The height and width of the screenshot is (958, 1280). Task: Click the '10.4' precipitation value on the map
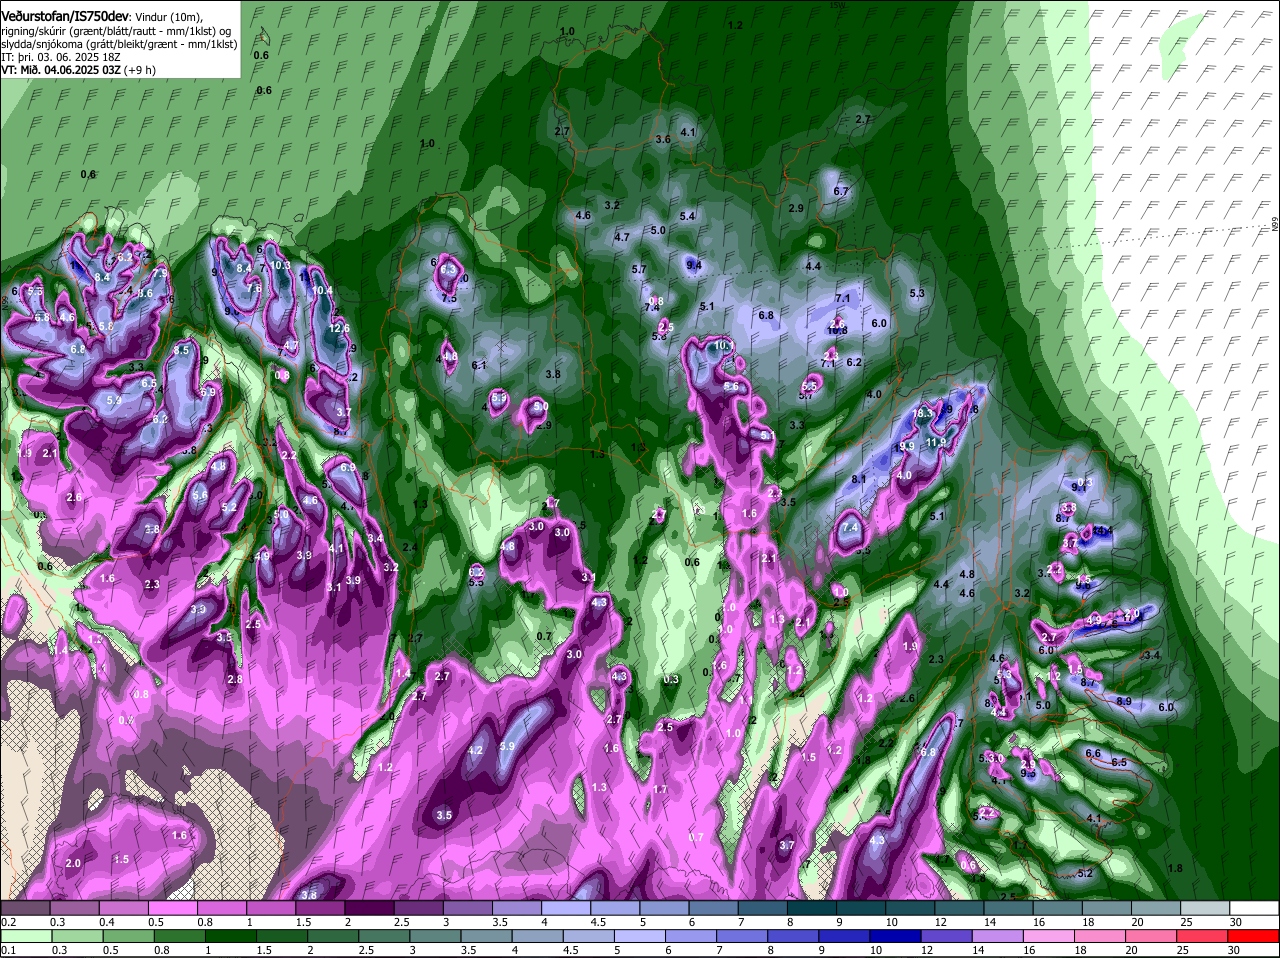[323, 291]
